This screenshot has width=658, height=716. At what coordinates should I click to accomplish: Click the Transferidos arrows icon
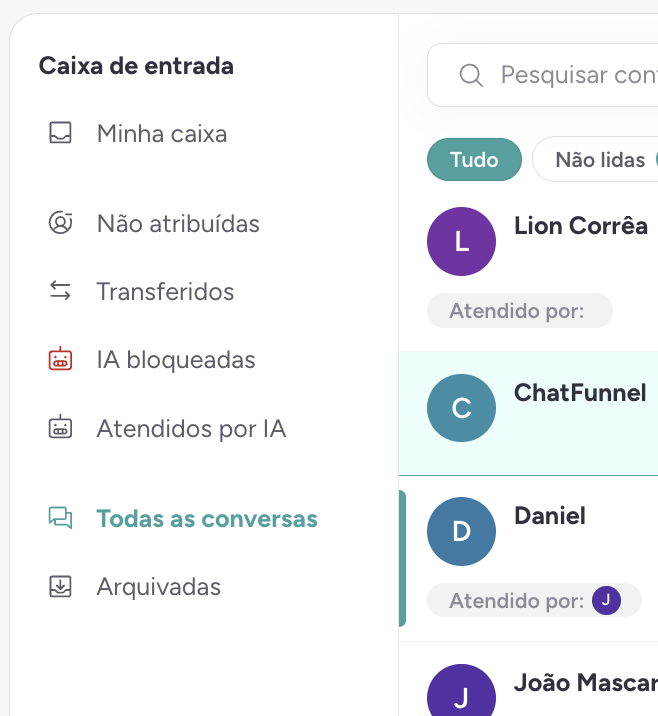(60, 291)
